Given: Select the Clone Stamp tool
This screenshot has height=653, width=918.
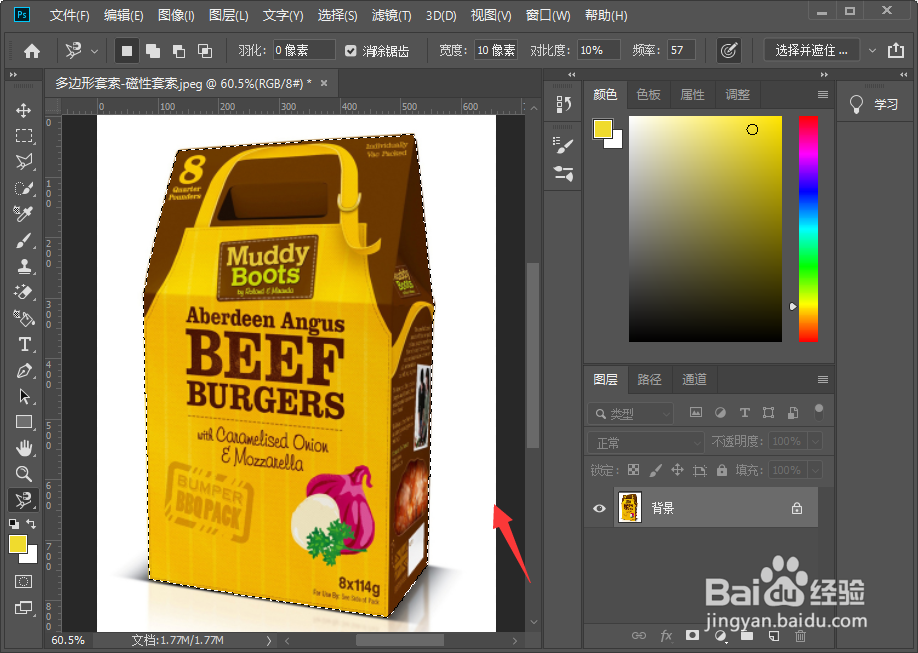Looking at the screenshot, I should (x=23, y=266).
